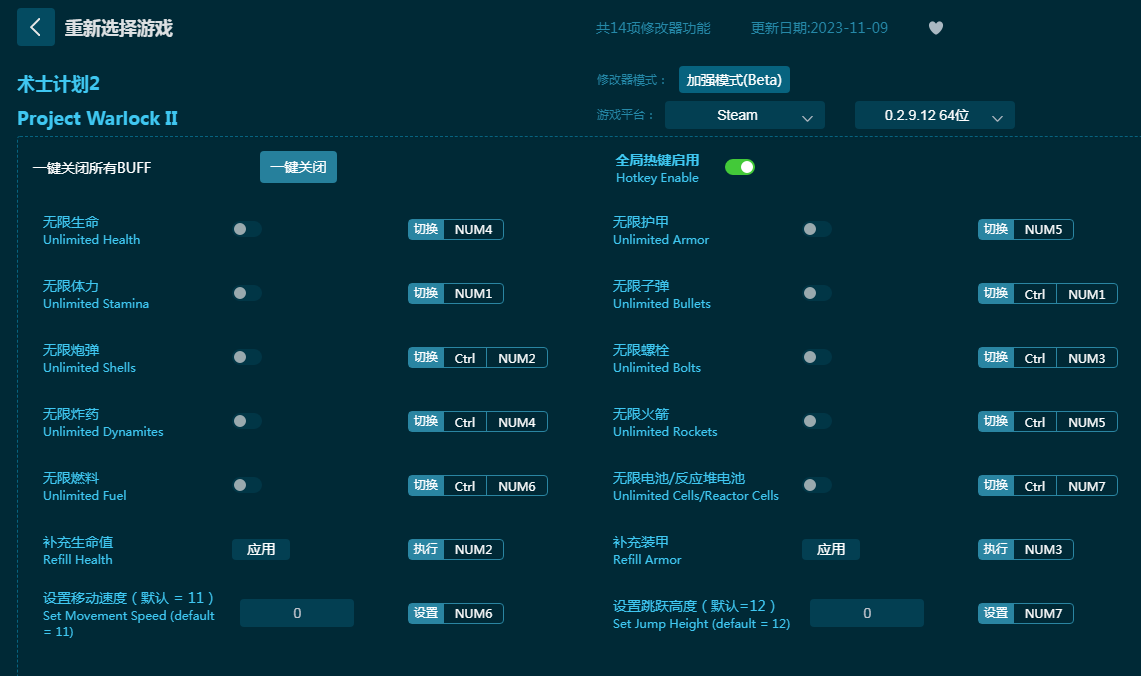Click the NUM2 execute hotkey for Refill Health
The width and height of the screenshot is (1141, 676).
pos(456,550)
